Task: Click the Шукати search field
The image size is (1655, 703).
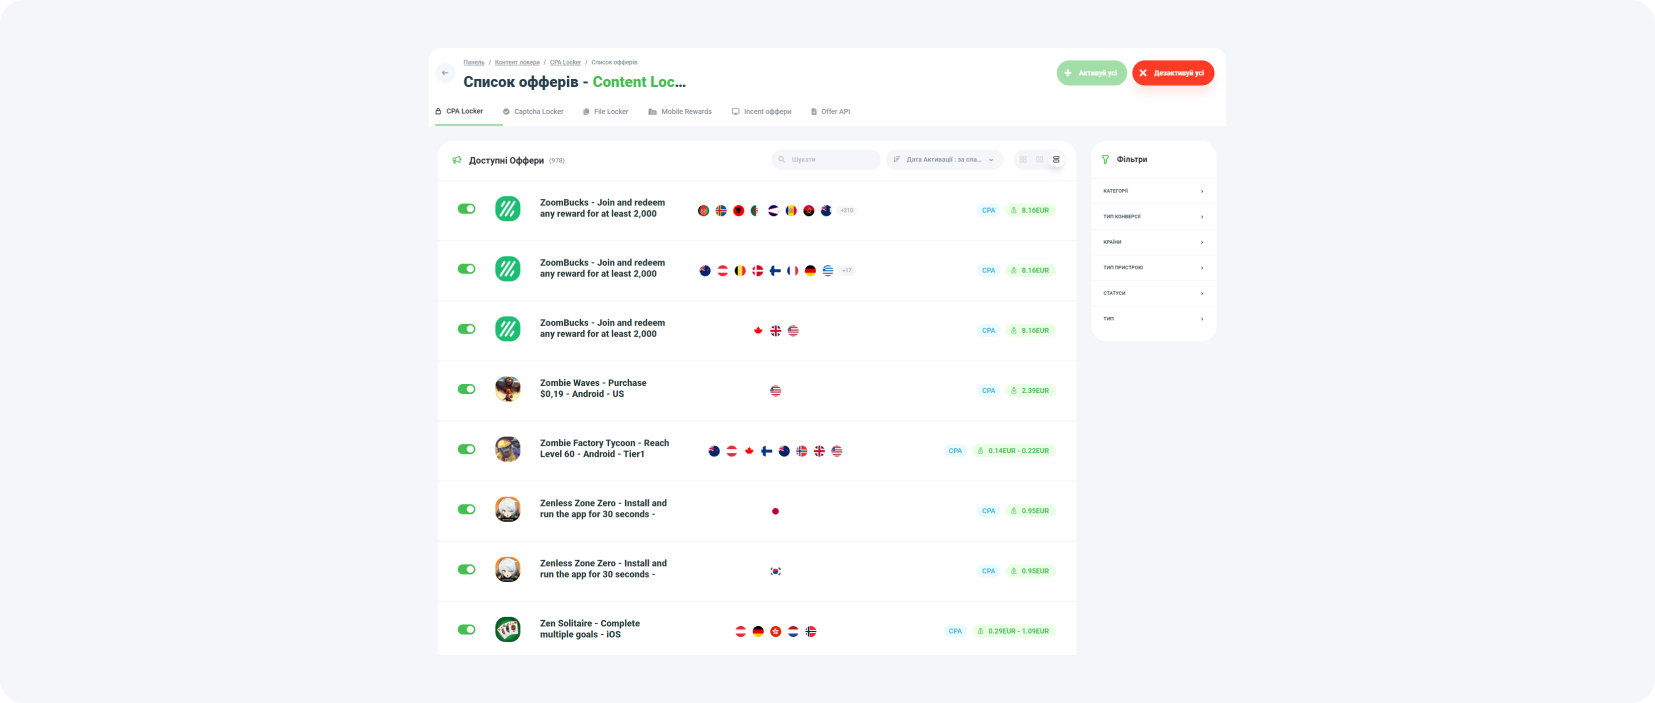Action: (x=826, y=160)
